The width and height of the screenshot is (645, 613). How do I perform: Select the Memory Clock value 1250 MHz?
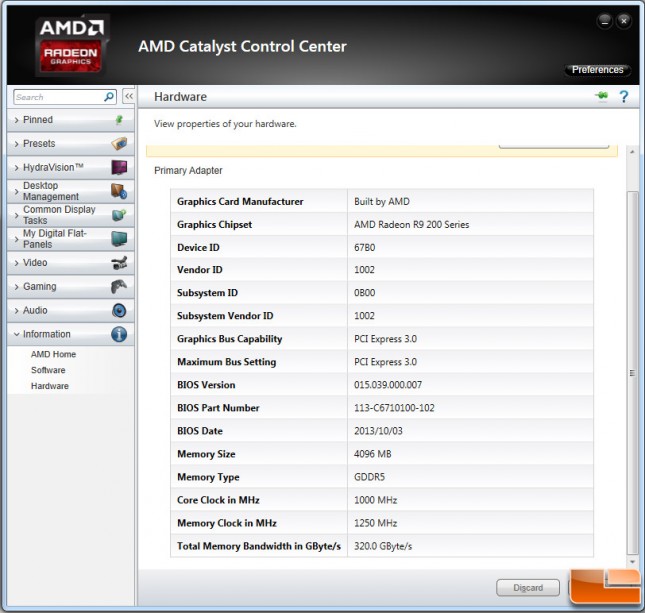375,523
